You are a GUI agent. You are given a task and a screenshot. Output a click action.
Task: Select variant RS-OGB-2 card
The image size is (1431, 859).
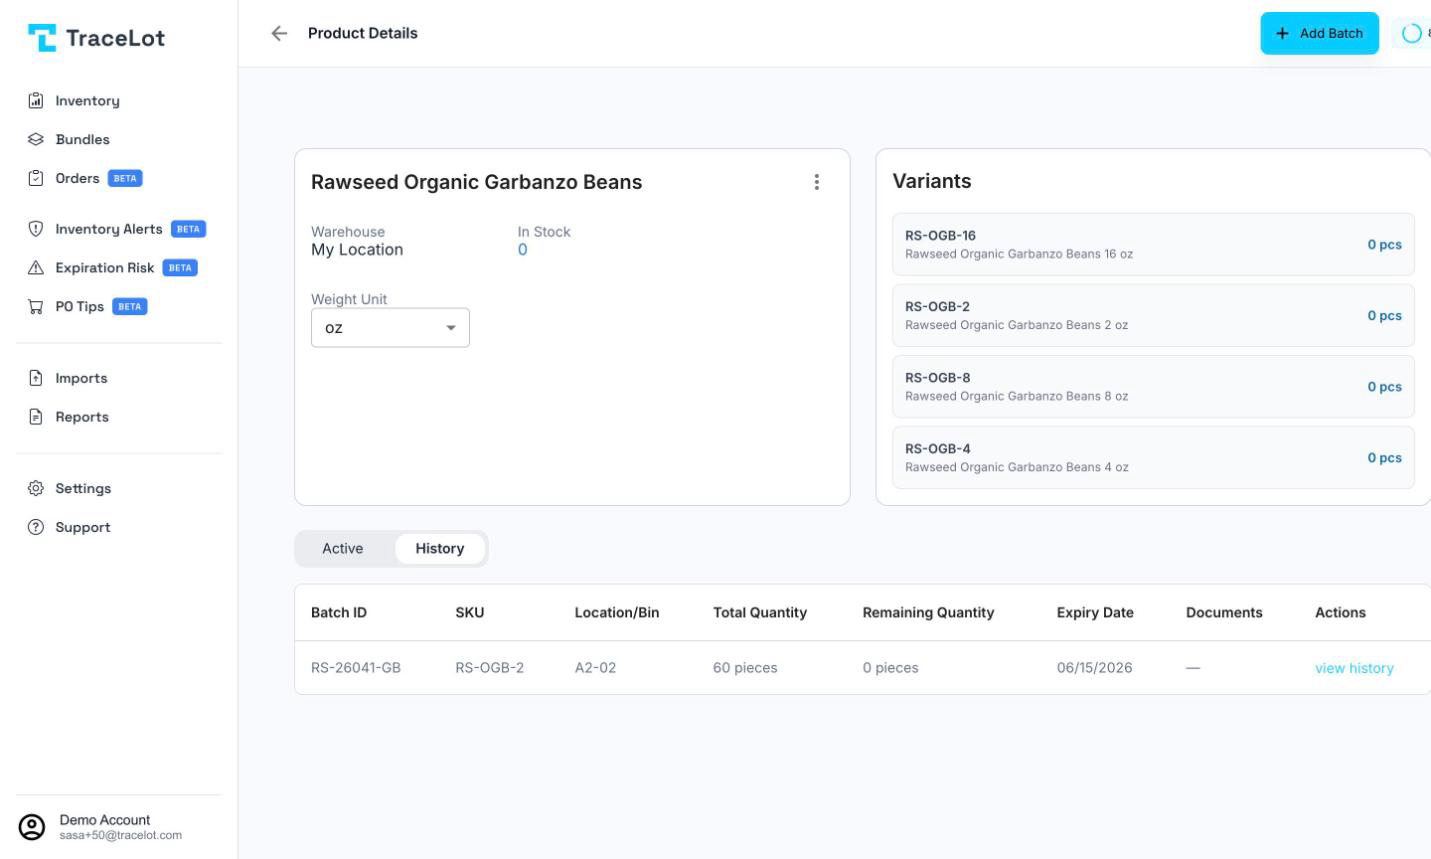pos(1153,315)
